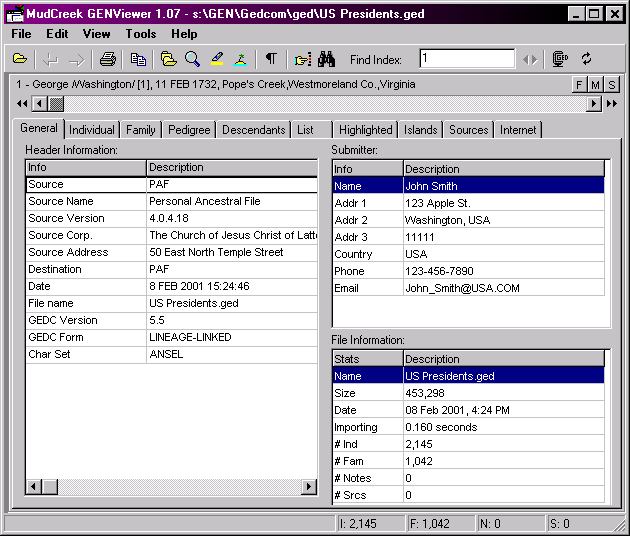
Task: Click the paragraph mark icon
Action: point(270,59)
